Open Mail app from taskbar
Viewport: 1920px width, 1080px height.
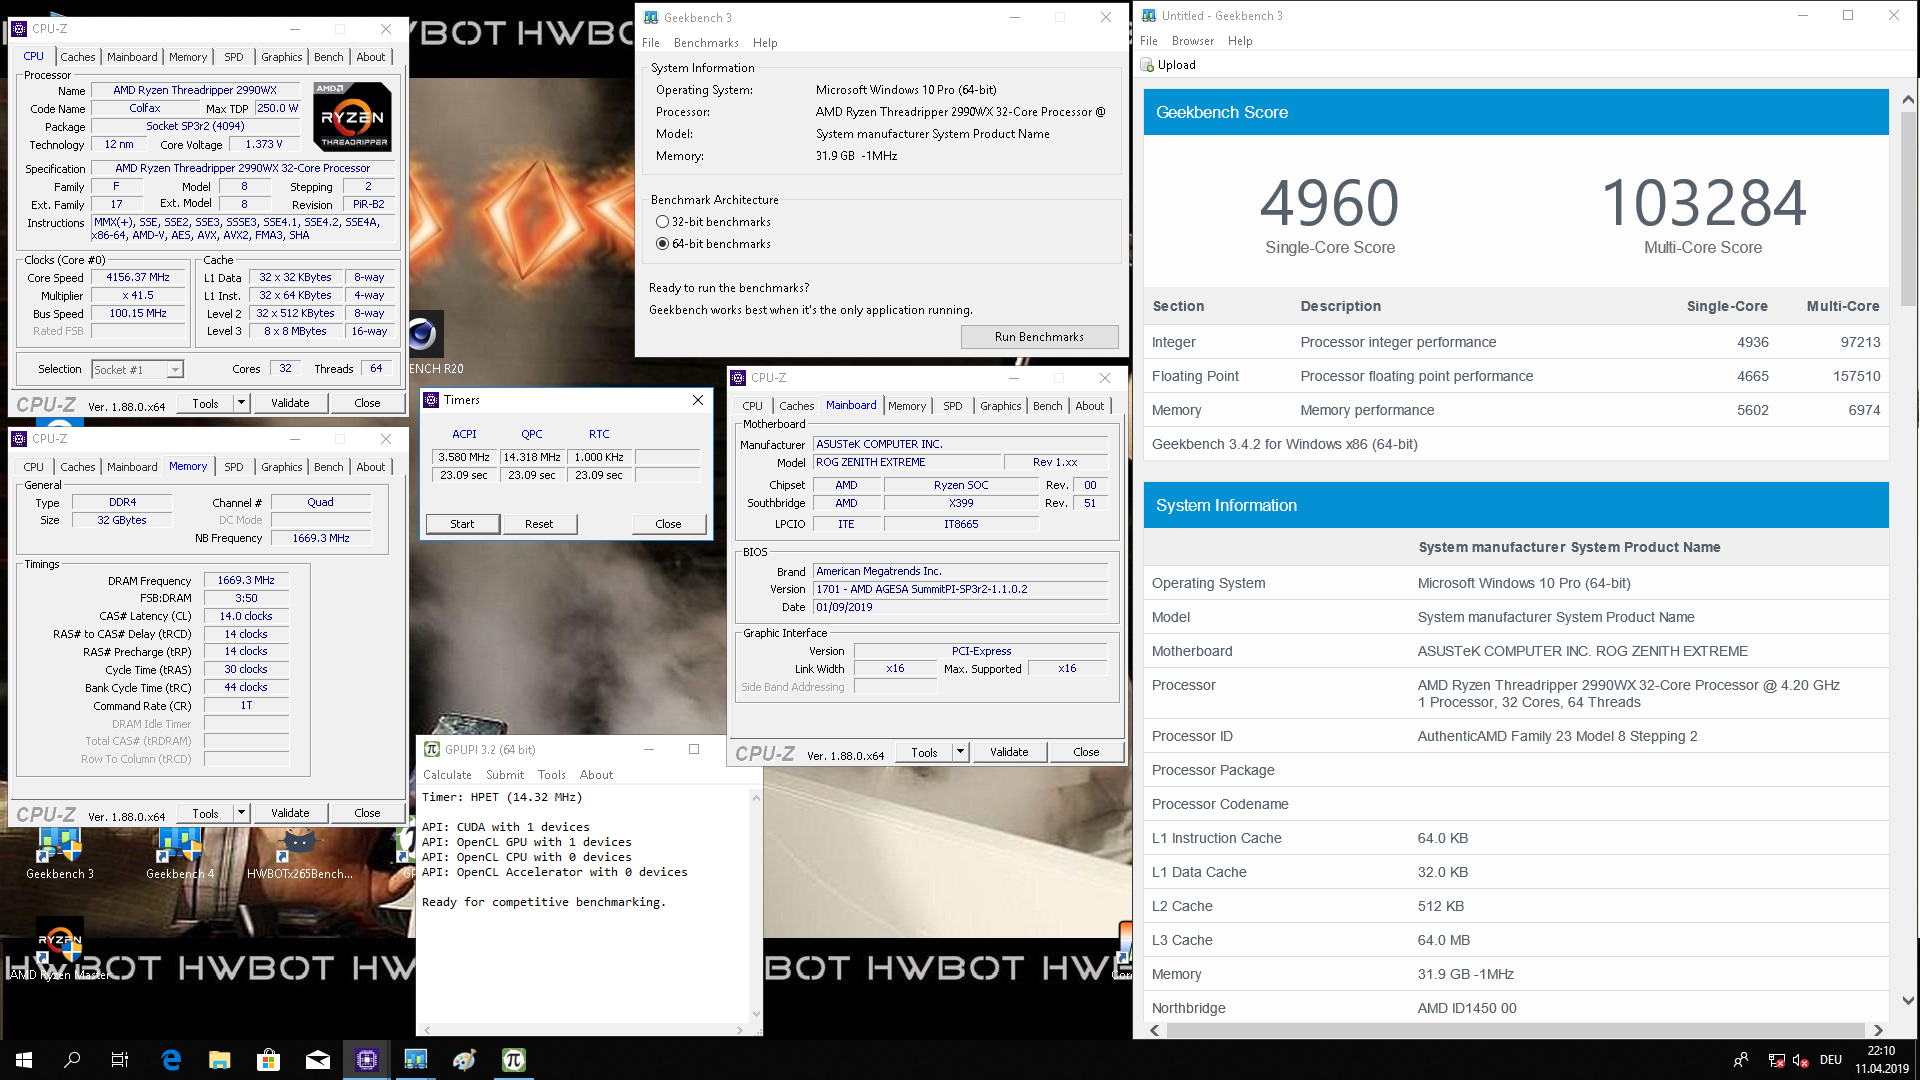coord(317,1060)
